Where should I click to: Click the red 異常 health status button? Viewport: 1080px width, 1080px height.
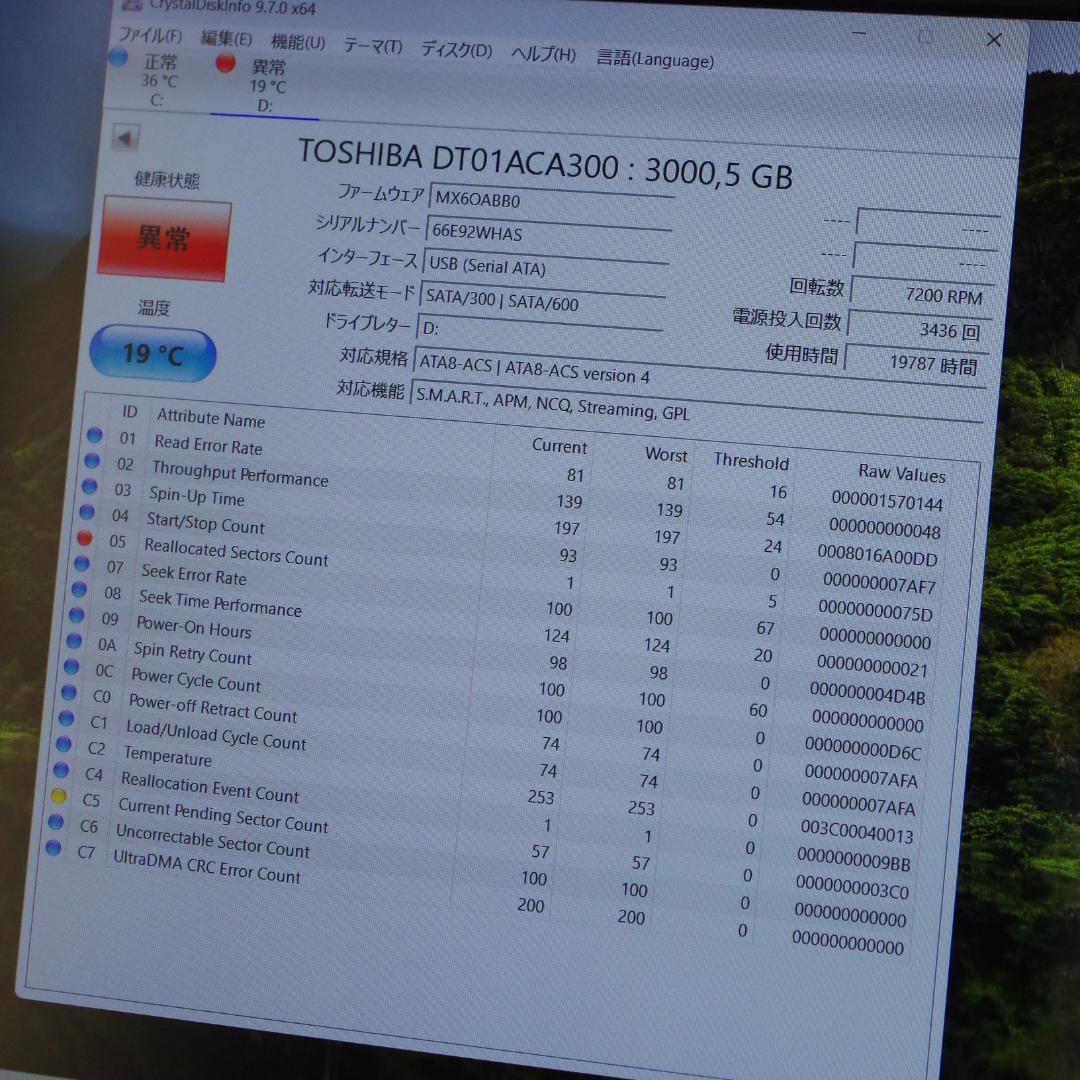pos(164,238)
